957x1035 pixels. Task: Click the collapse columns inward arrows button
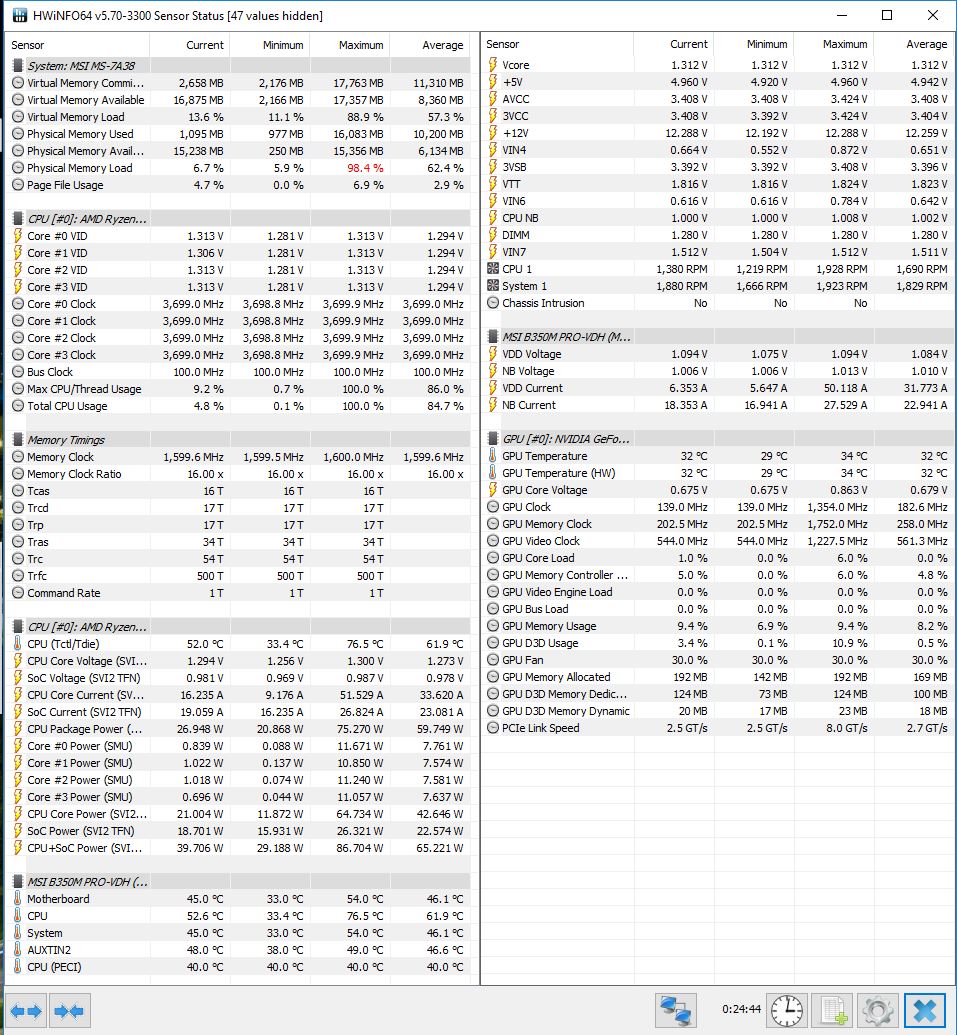pyautogui.click(x=70, y=1011)
